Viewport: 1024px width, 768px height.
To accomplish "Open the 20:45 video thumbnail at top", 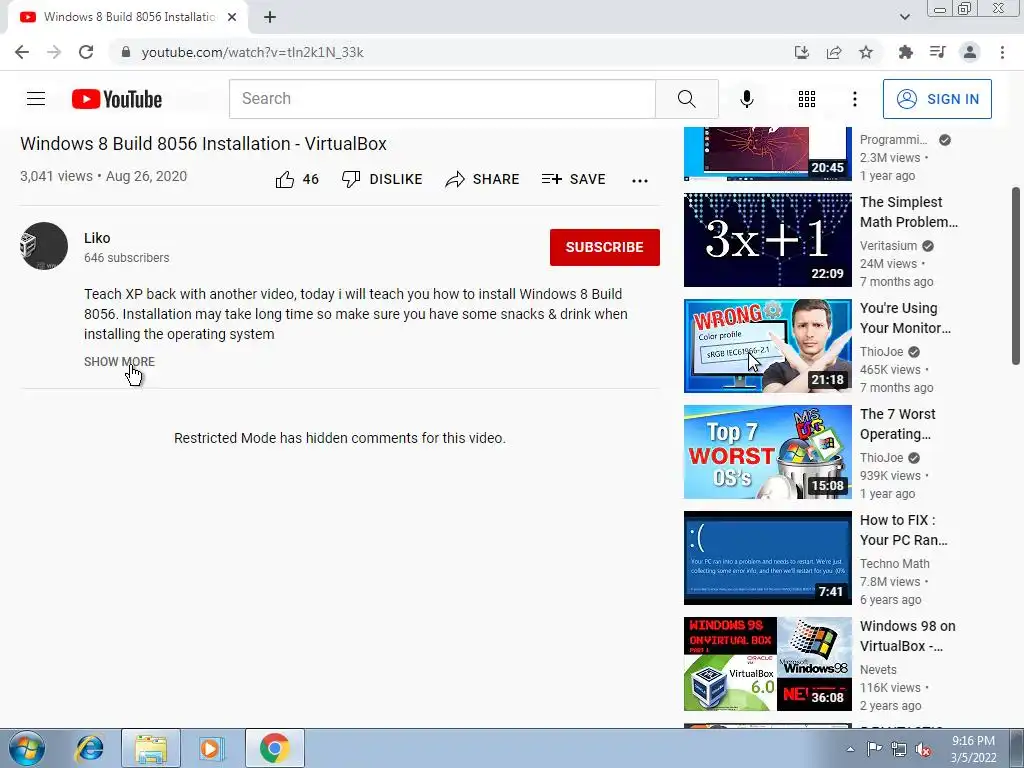I will [767, 154].
